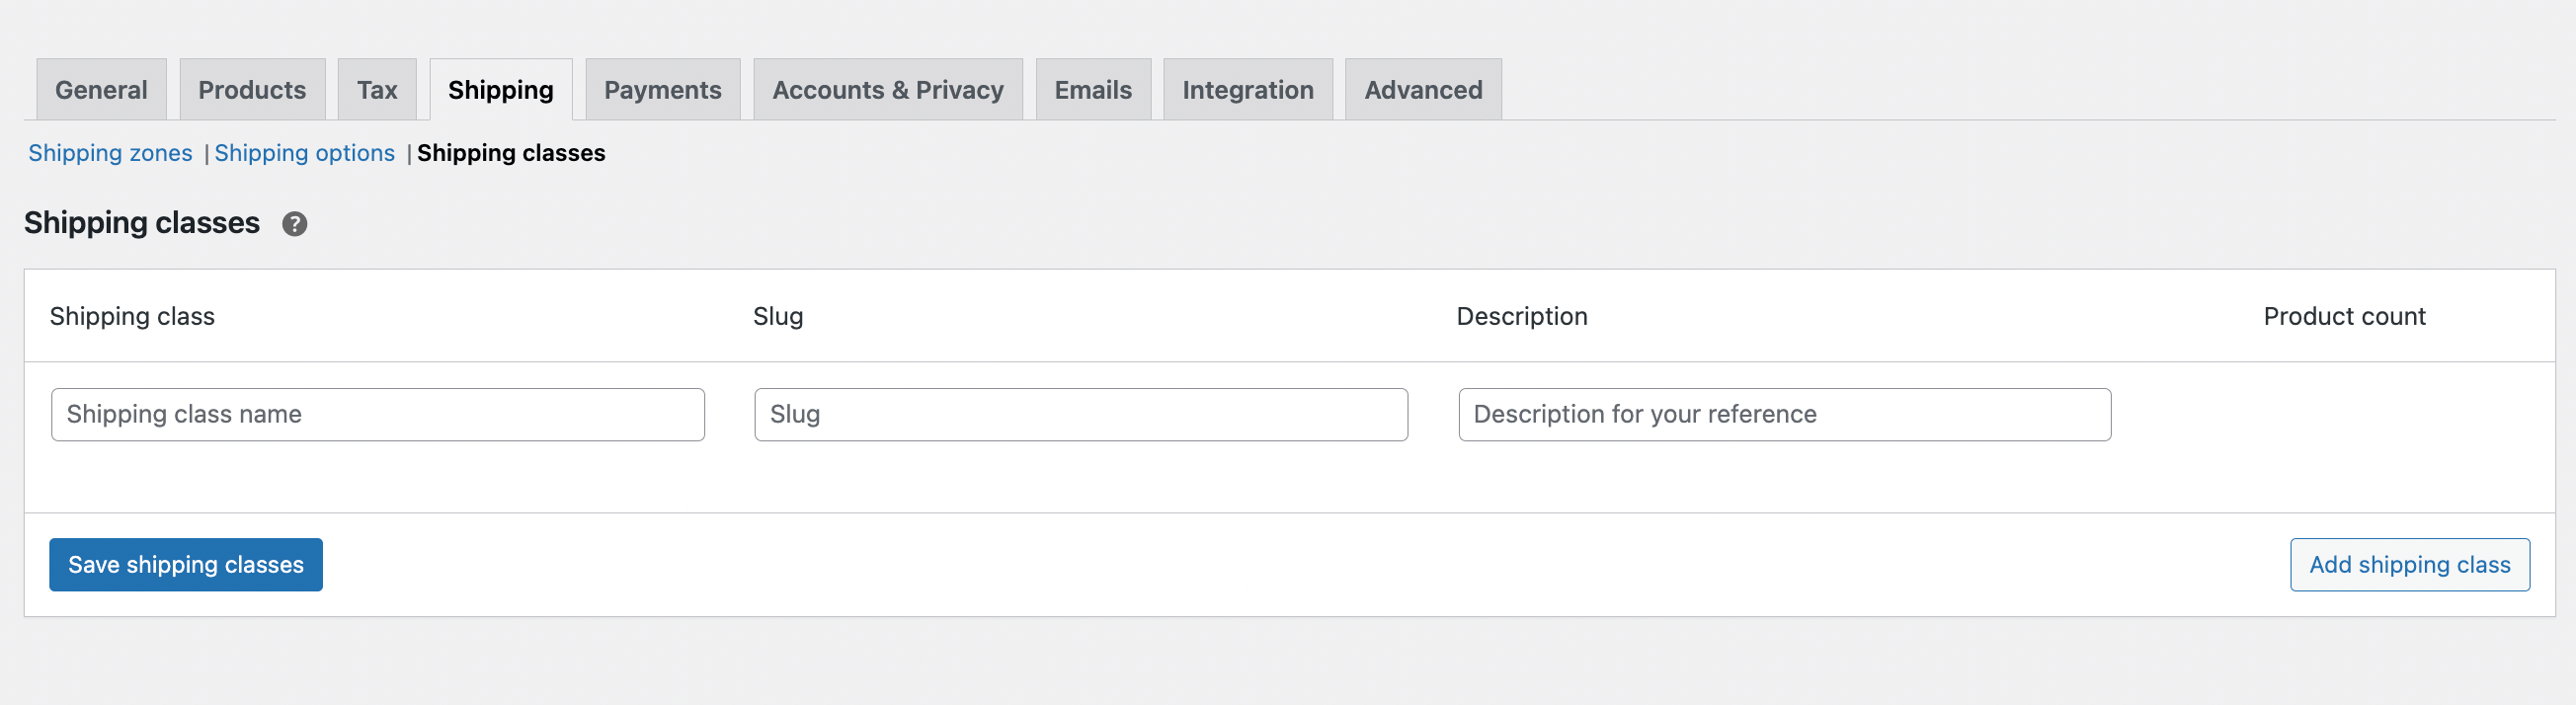Focus the Description for your reference field
Viewport: 2576px width, 705px height.
(1785, 415)
